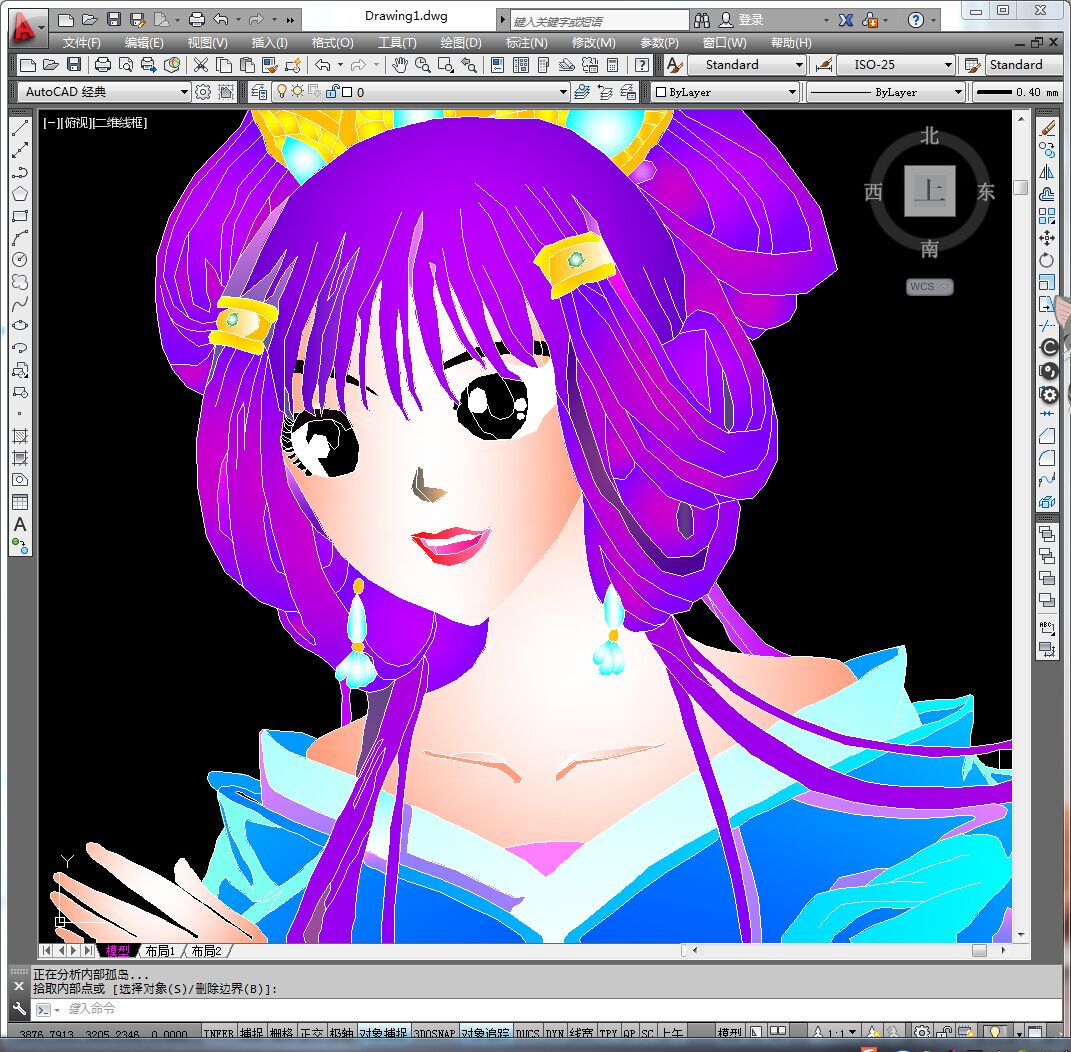
Task: Toggle 对象捕捉 object snap in status bar
Action: 383,1034
